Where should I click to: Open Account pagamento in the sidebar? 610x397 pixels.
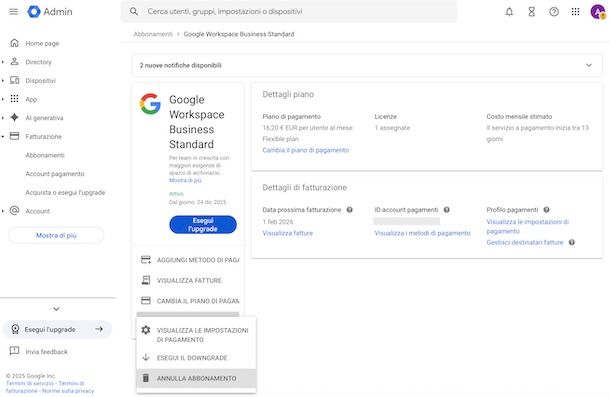pos(55,174)
